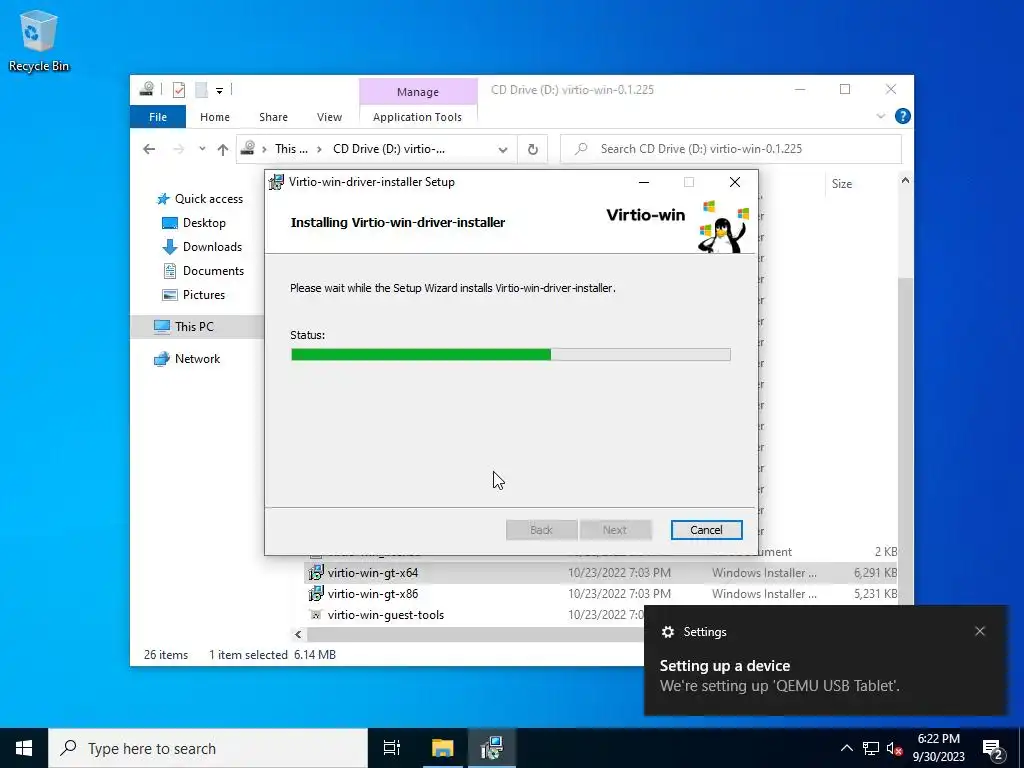Open Pictures in the navigation pane
1024x768 pixels.
(193, 295)
